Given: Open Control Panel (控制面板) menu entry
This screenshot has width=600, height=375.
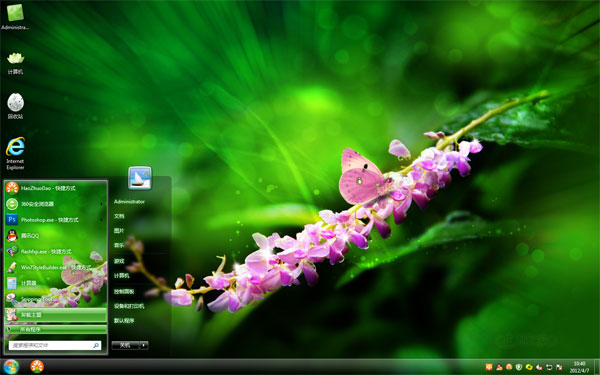Looking at the screenshot, I should pyautogui.click(x=124, y=291).
